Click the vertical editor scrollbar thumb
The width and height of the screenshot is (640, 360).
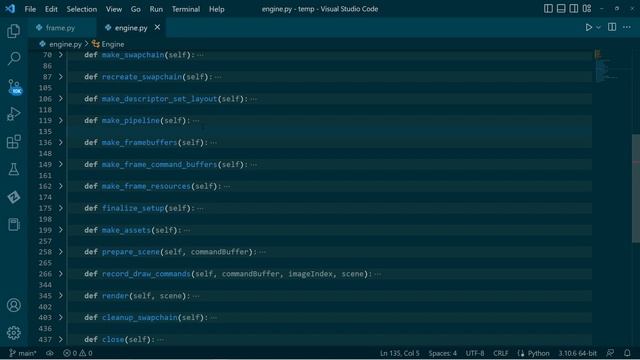click(x=636, y=188)
